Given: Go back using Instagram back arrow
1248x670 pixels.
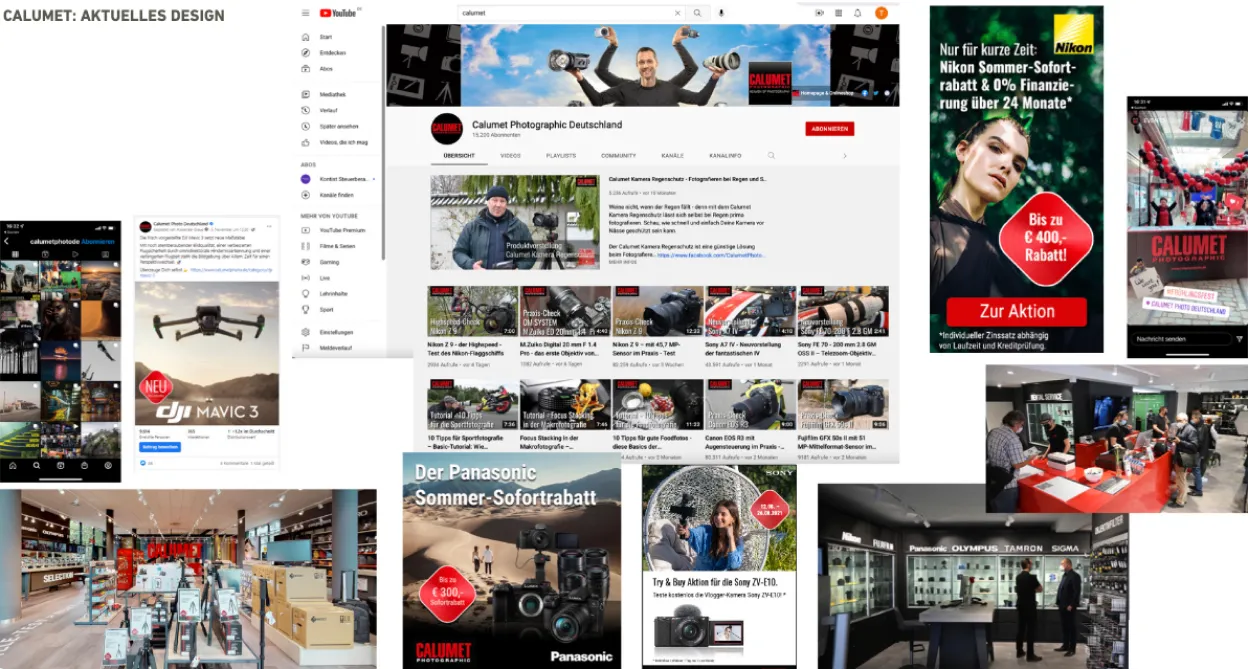Looking at the screenshot, I should (6, 242).
